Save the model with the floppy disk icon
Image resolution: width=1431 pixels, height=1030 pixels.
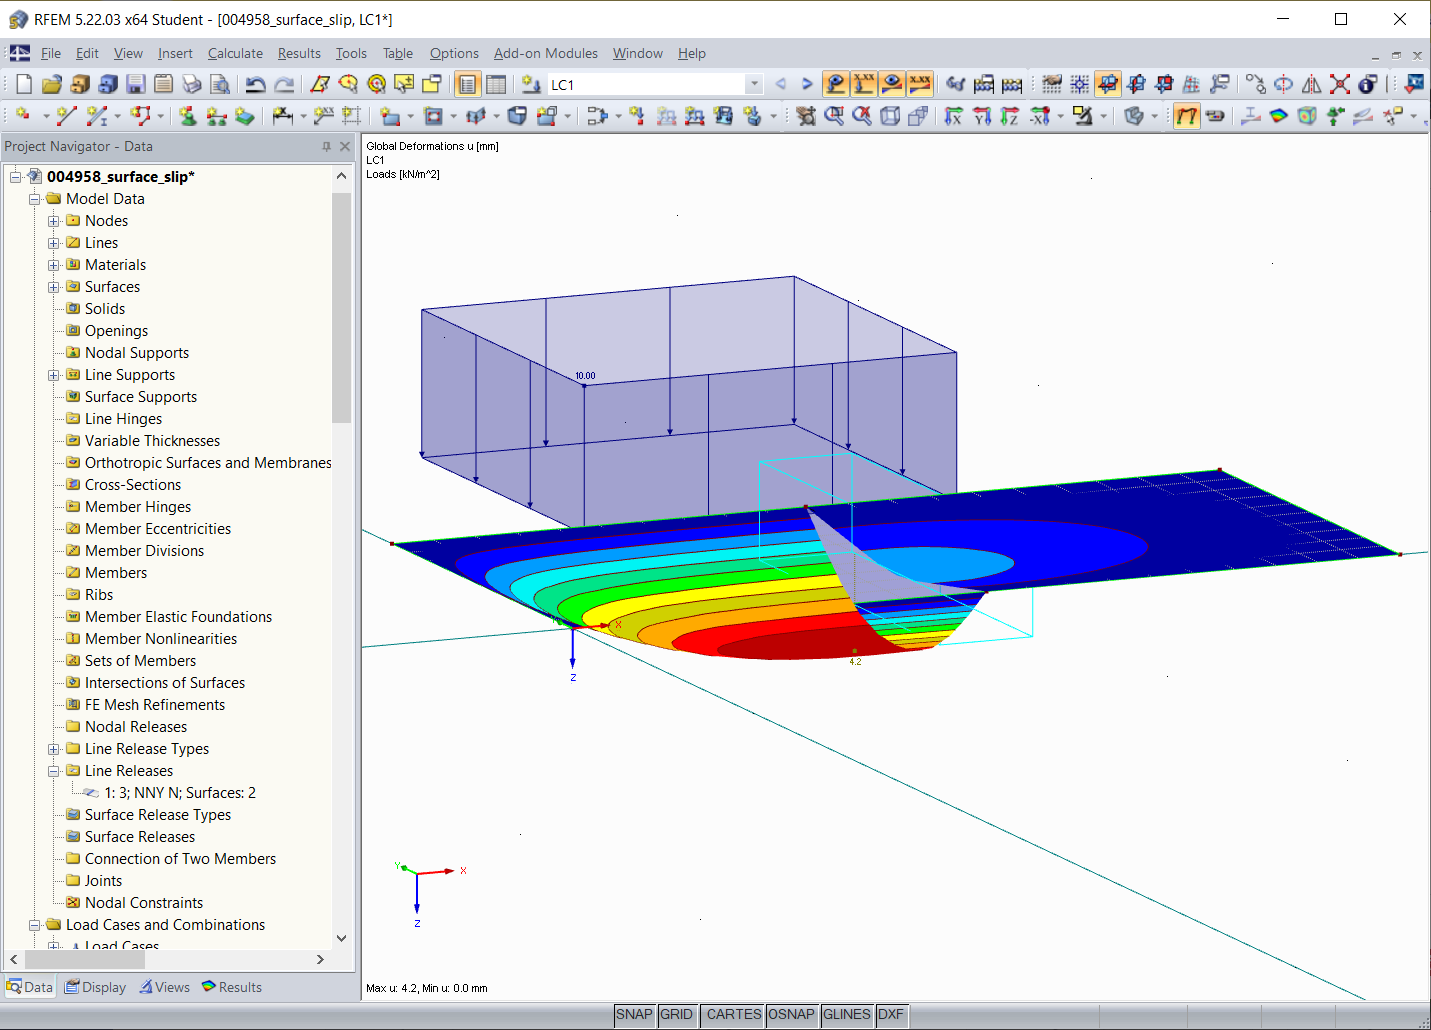coord(136,84)
